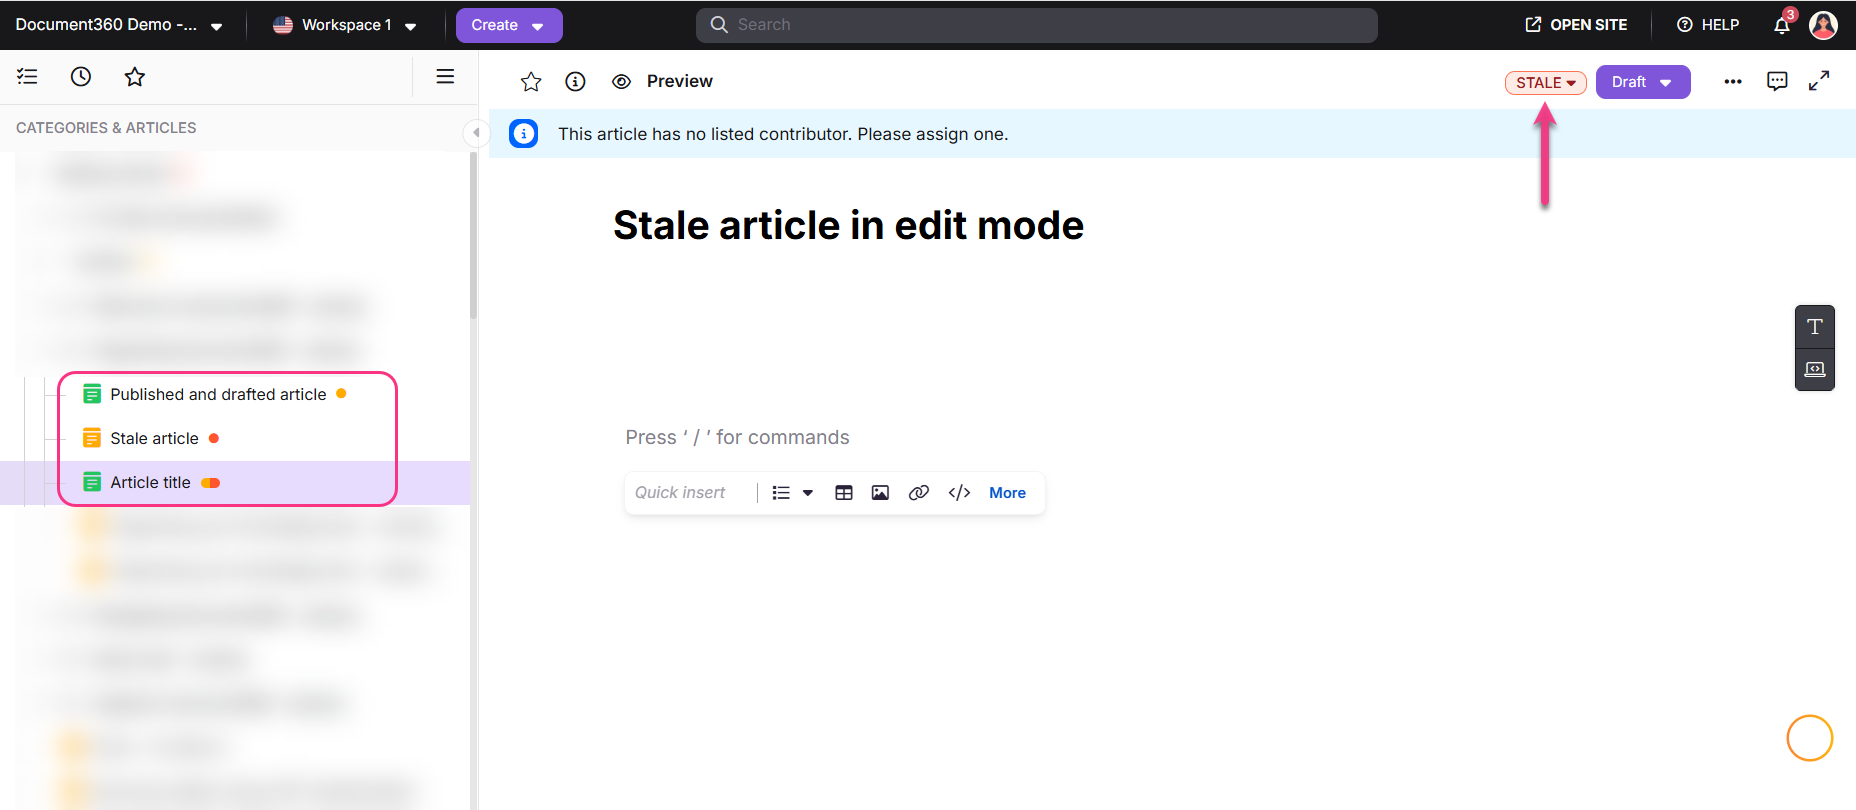The width and height of the screenshot is (1856, 810).
Task: Open the notifications bell
Action: click(x=1782, y=25)
